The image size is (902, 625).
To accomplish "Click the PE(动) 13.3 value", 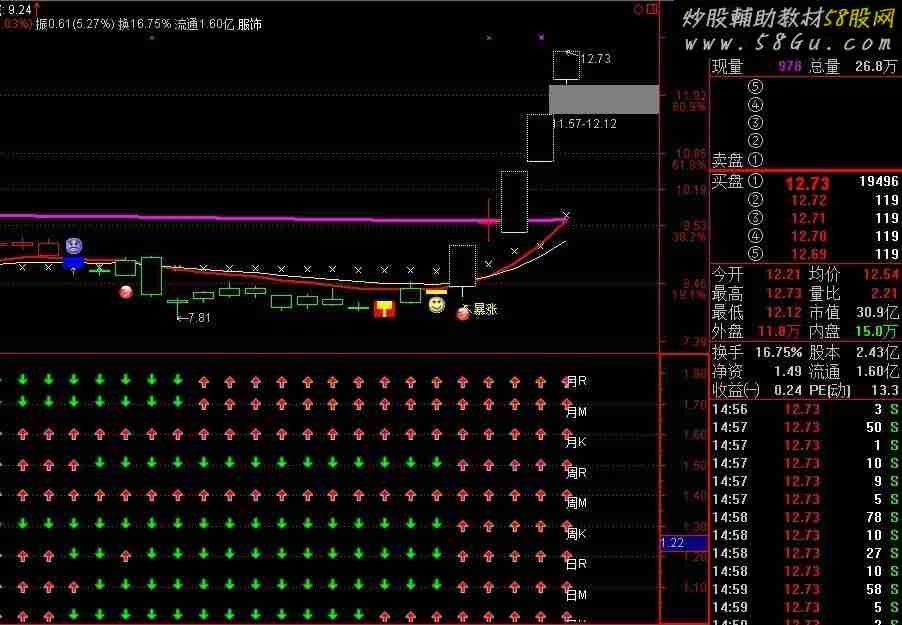I will [x=886, y=390].
